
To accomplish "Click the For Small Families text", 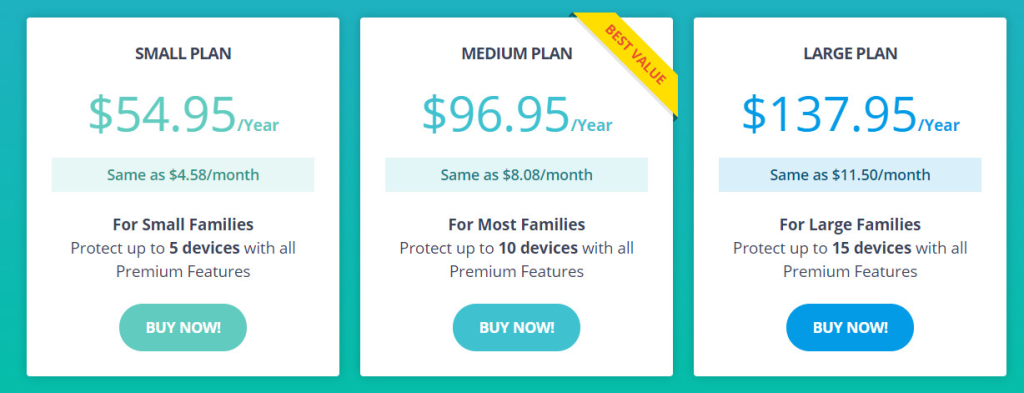I will (183, 225).
